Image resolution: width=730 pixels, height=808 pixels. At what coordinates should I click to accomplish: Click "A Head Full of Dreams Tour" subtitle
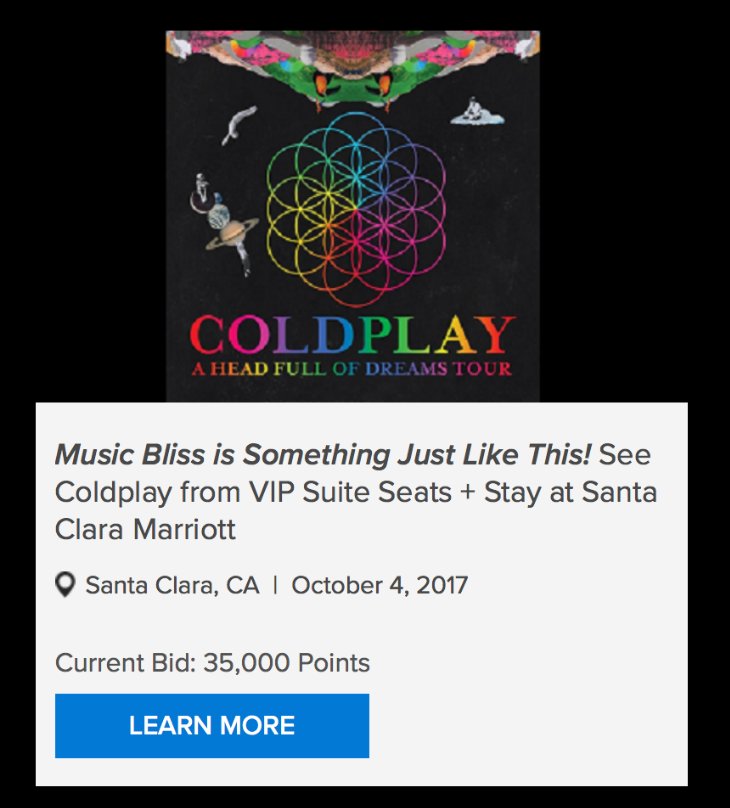click(351, 369)
